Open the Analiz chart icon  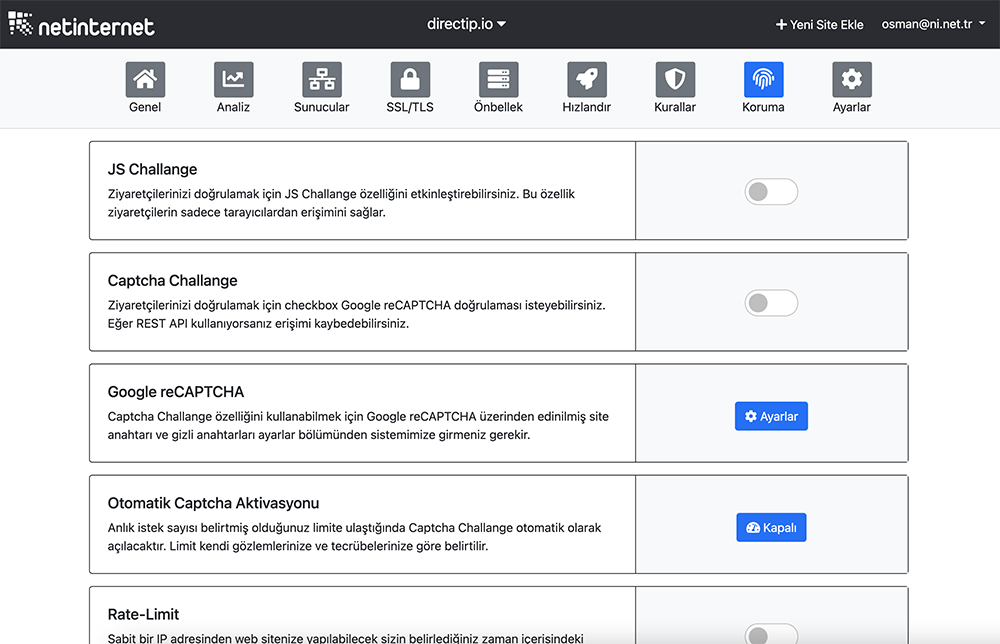[x=233, y=80]
